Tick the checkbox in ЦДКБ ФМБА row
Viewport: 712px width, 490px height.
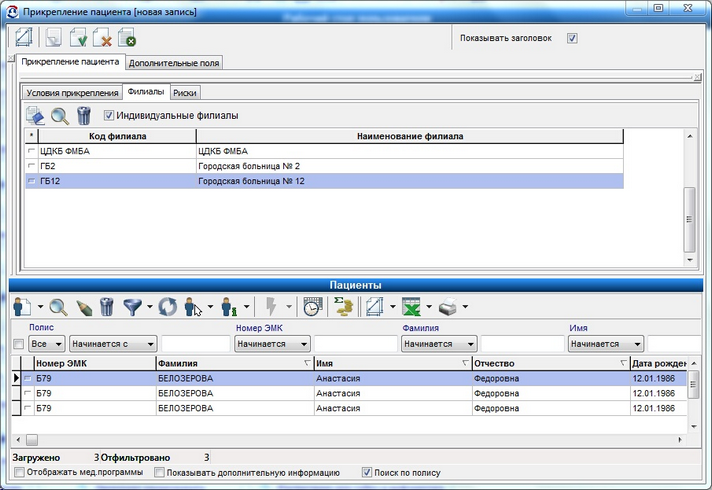(31, 151)
